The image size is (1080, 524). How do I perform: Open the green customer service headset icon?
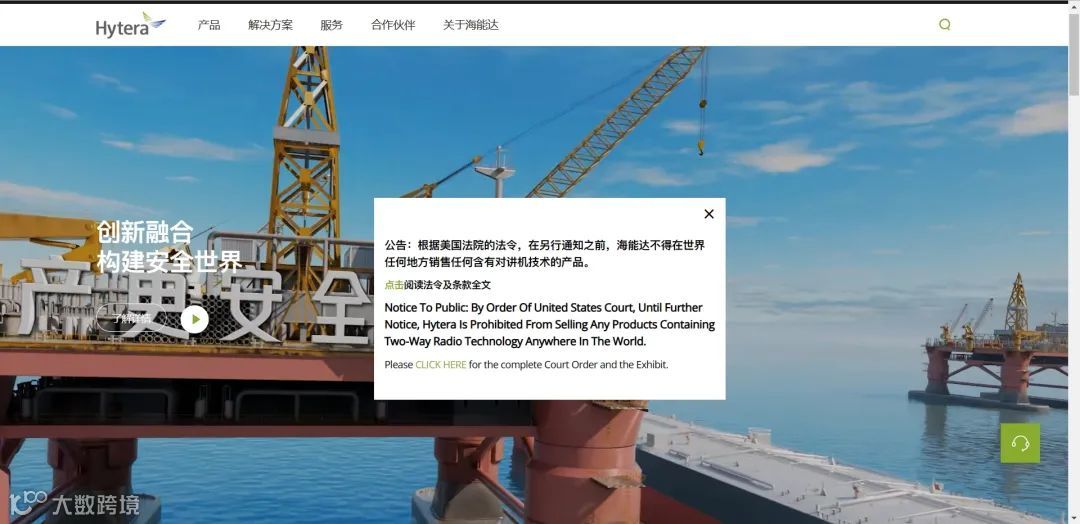click(1020, 443)
